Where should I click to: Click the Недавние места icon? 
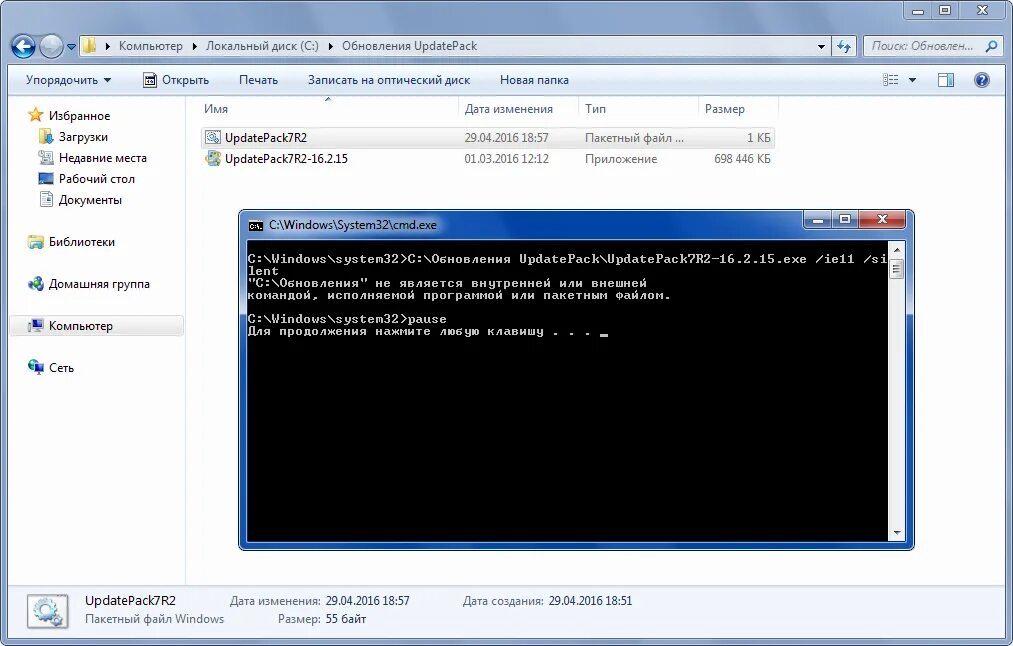(45, 158)
